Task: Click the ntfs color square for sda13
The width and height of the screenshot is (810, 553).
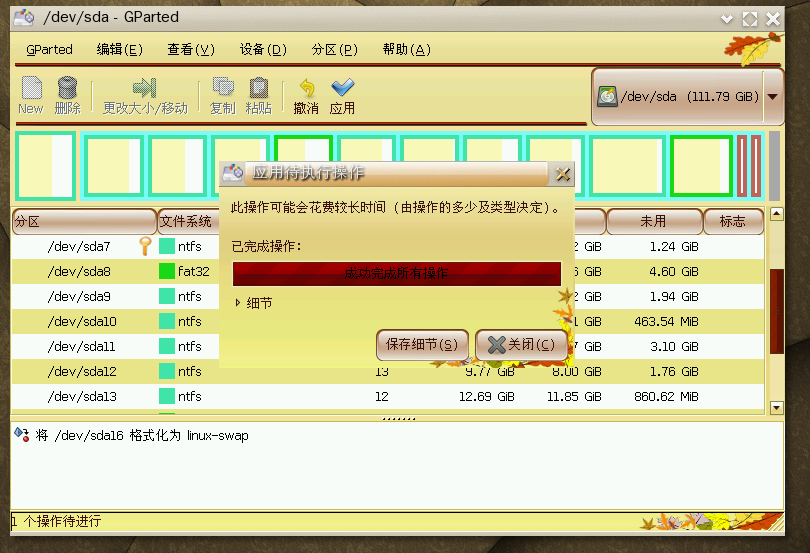Action: 167,396
